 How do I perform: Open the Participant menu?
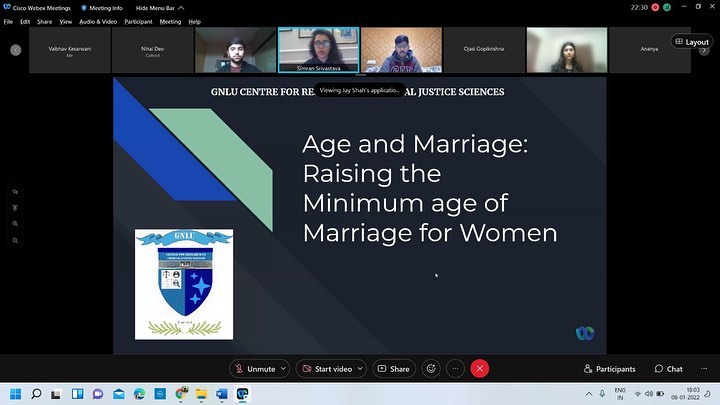point(139,21)
